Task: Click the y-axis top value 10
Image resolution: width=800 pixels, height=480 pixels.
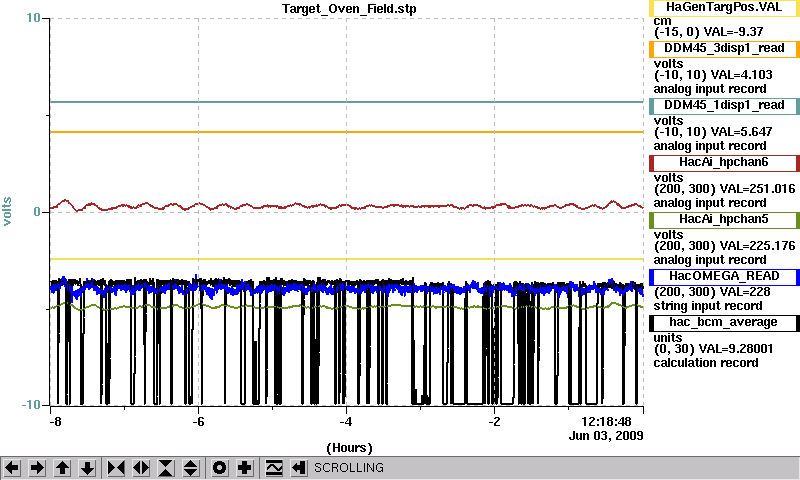Action: pos(33,18)
